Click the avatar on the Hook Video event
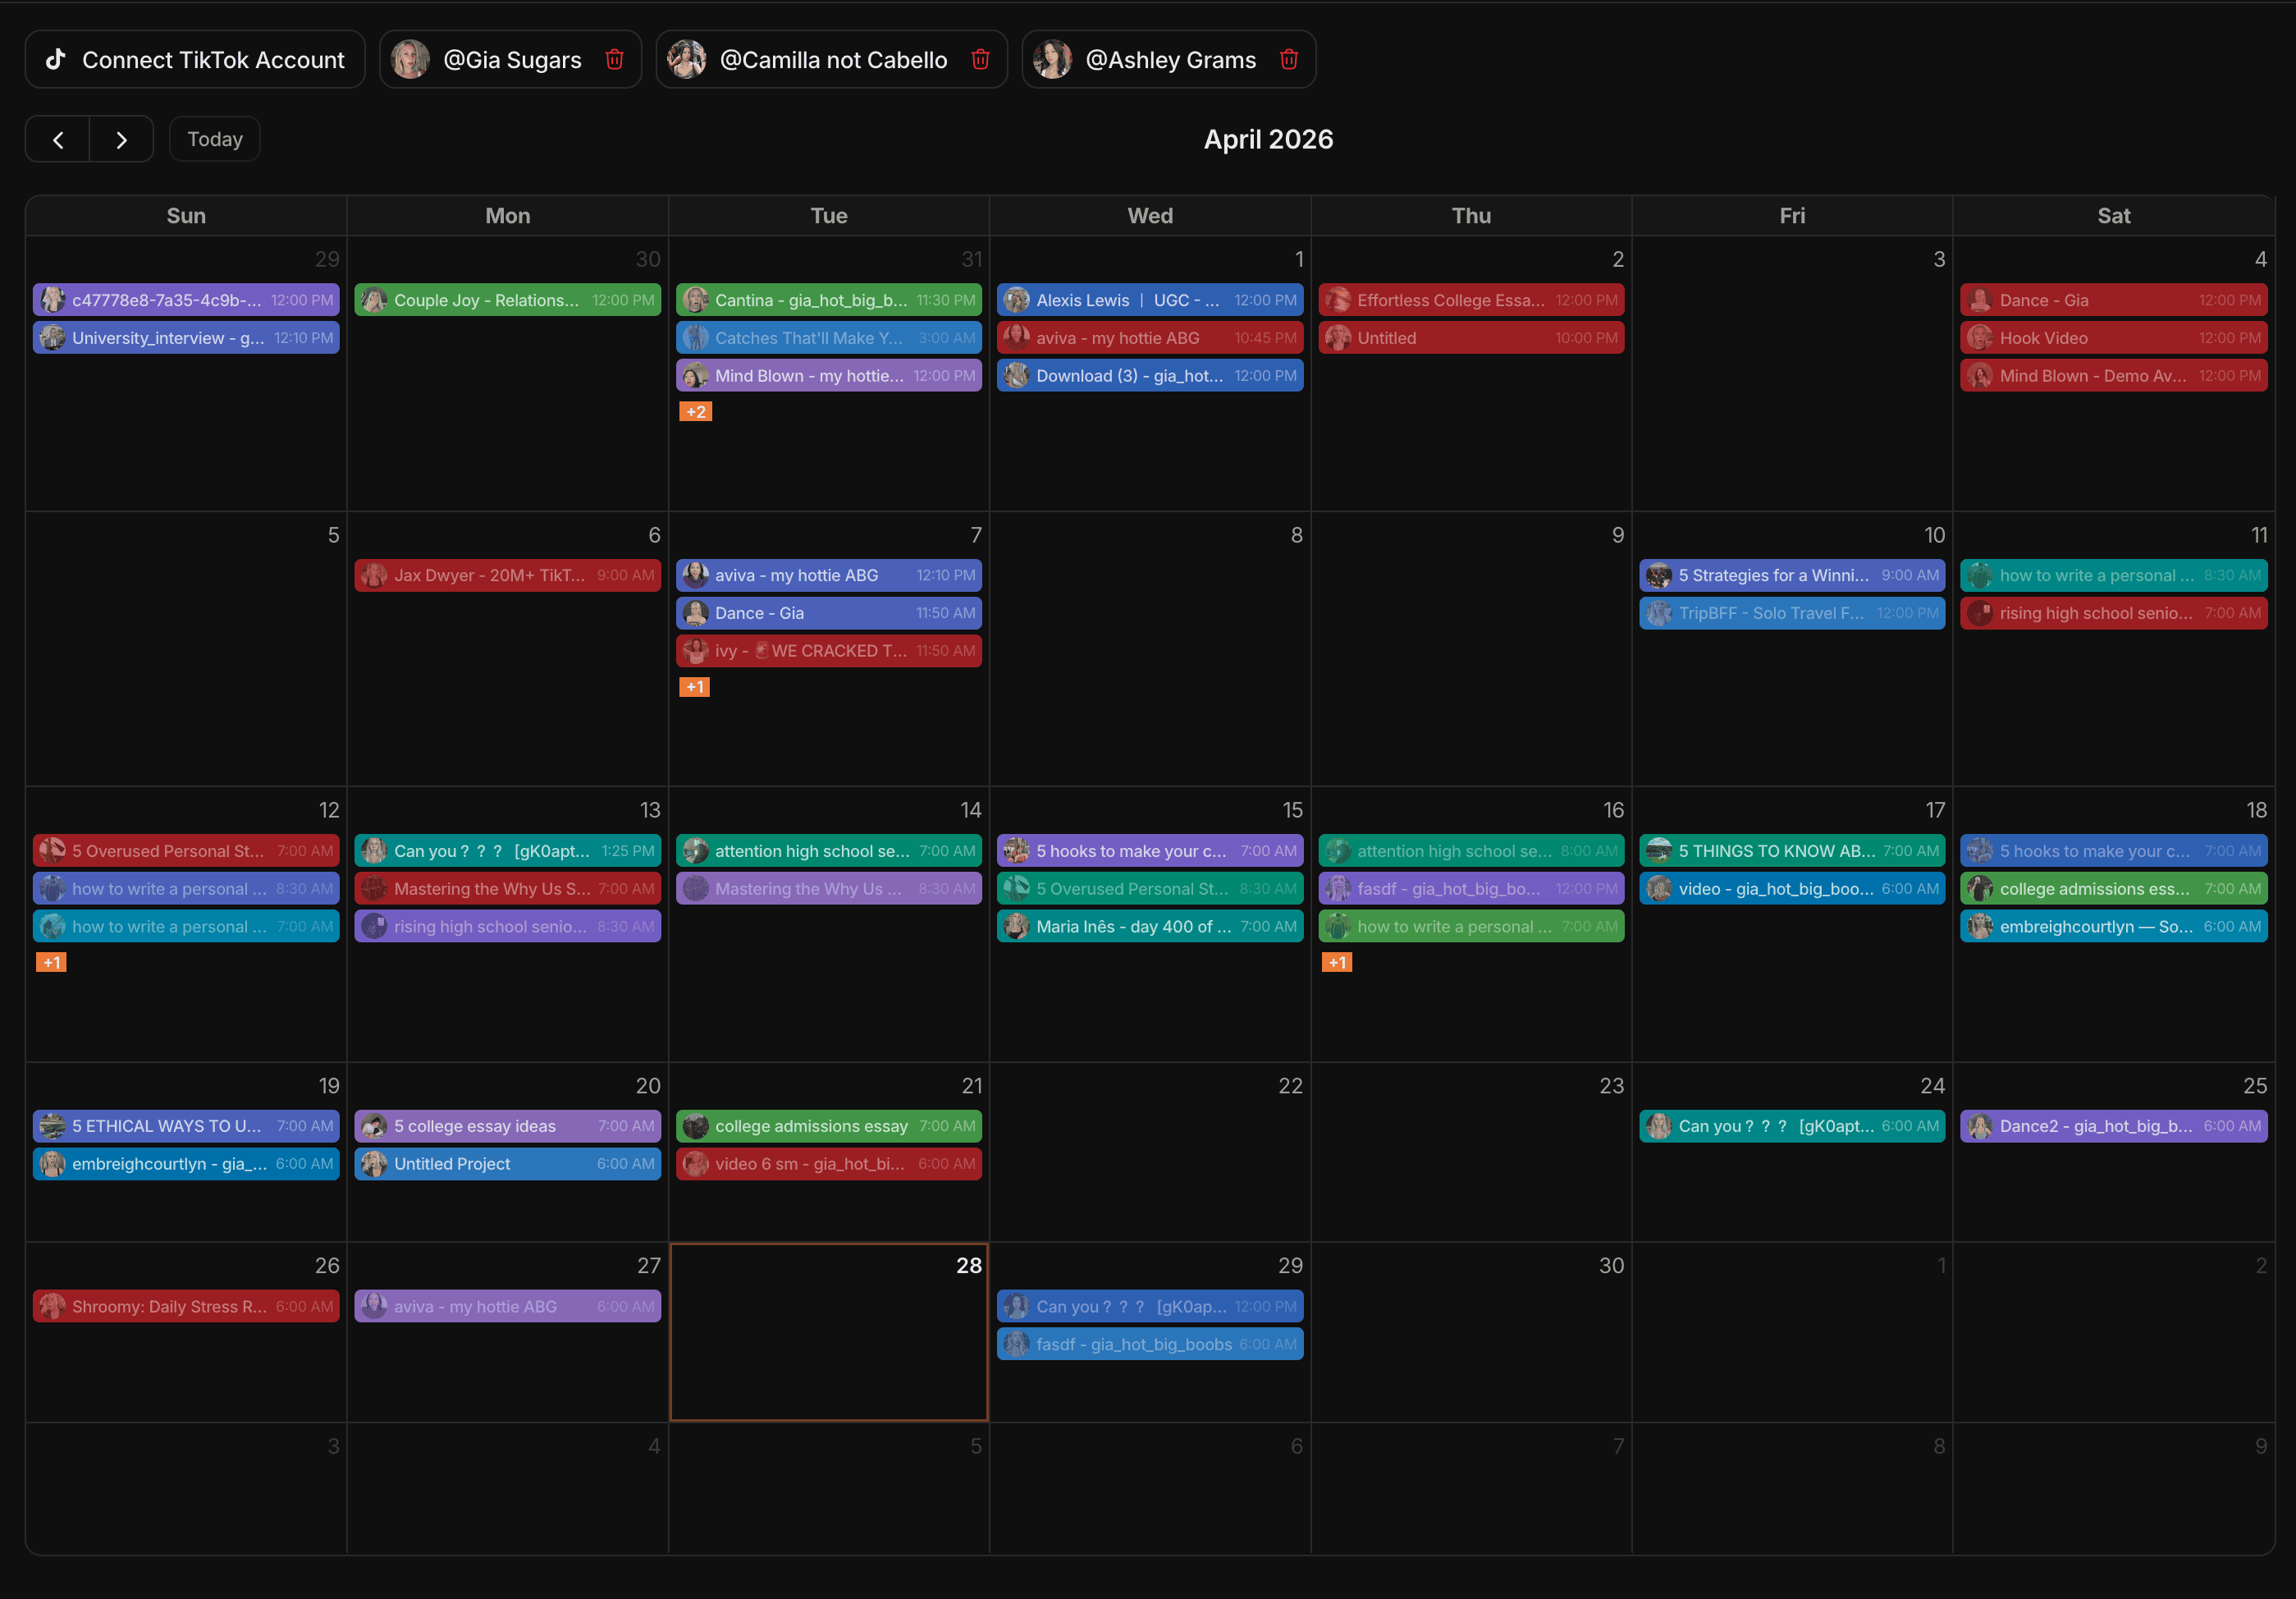The width and height of the screenshot is (2296, 1599). tap(1980, 337)
